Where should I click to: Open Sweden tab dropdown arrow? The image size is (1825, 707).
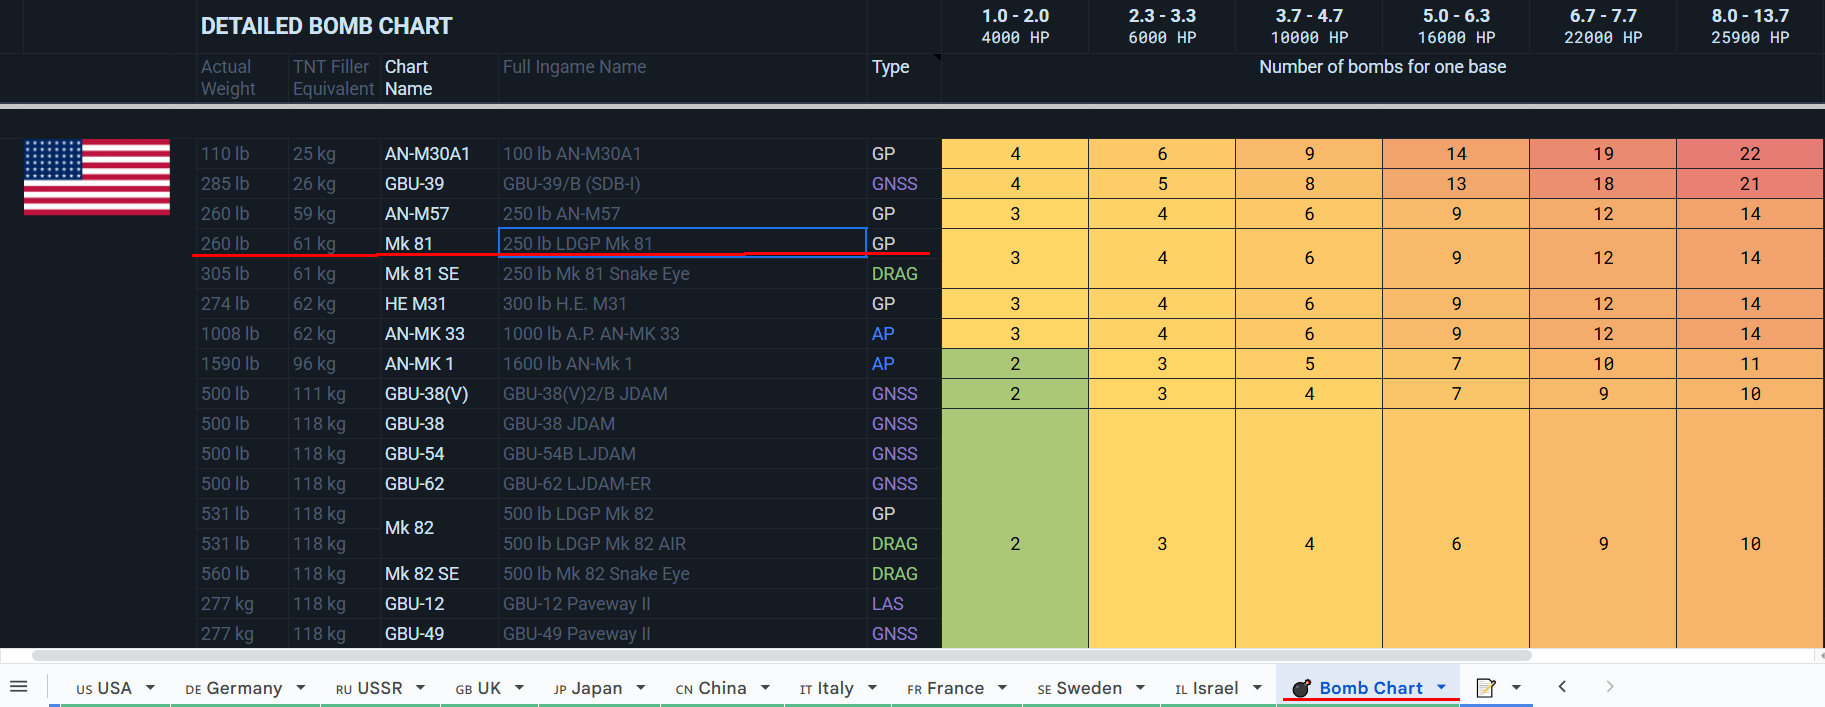[x=1140, y=687]
